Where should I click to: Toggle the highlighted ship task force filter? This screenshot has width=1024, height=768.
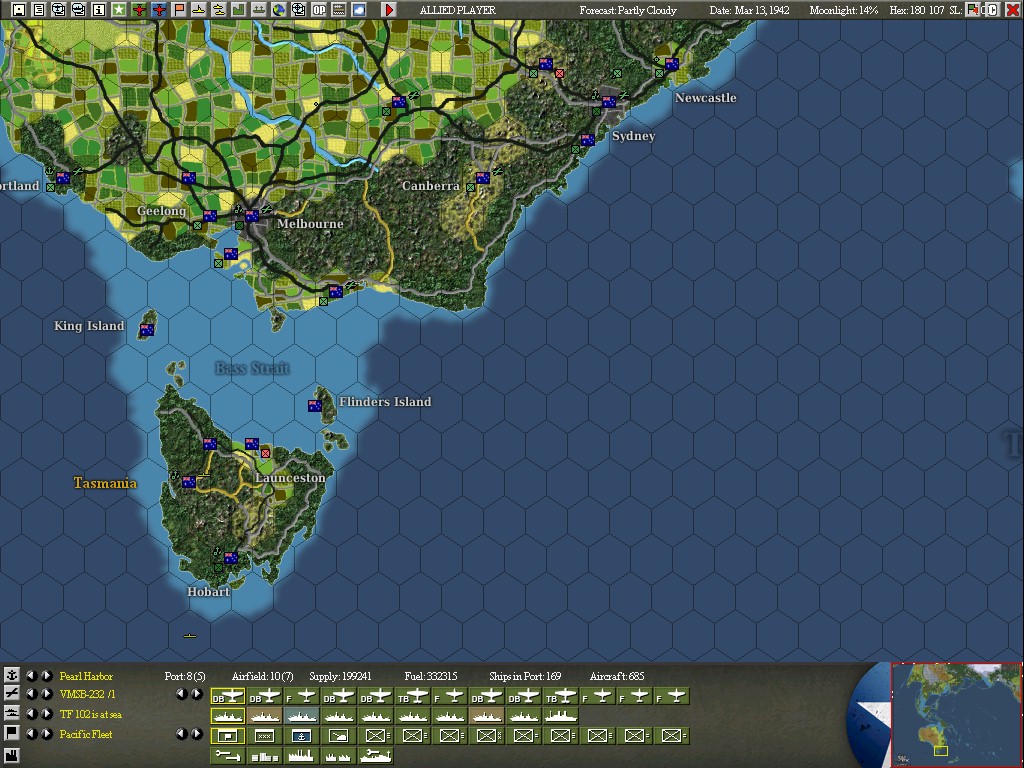227,716
